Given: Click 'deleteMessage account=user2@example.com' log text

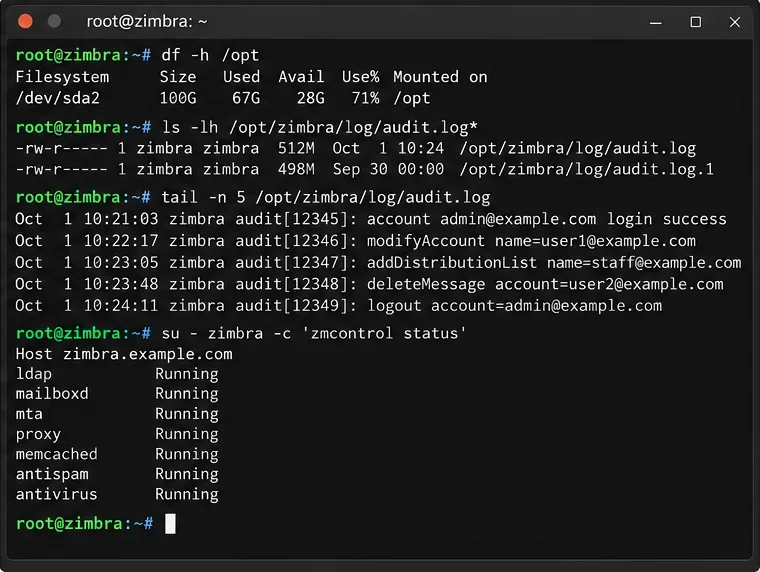Looking at the screenshot, I should coord(545,284).
